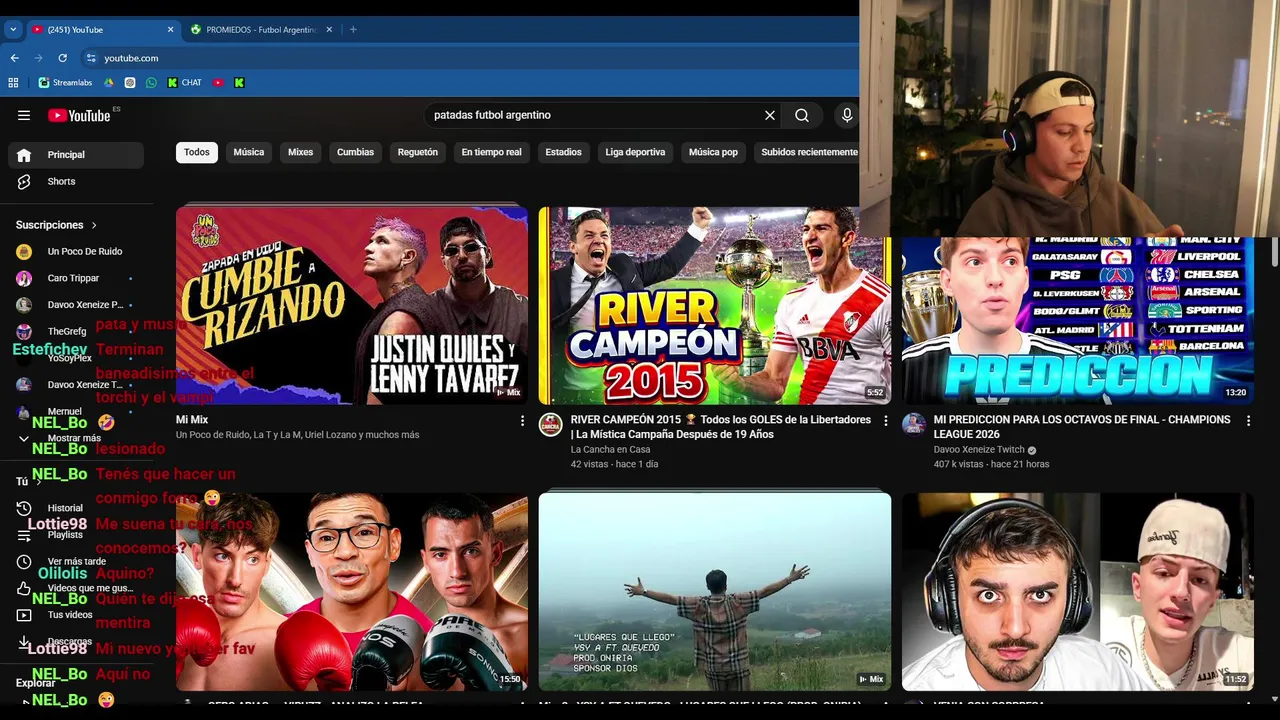Image resolution: width=1280 pixels, height=720 pixels.
Task: Open Caro Trippar subscription
Action: tap(76, 278)
